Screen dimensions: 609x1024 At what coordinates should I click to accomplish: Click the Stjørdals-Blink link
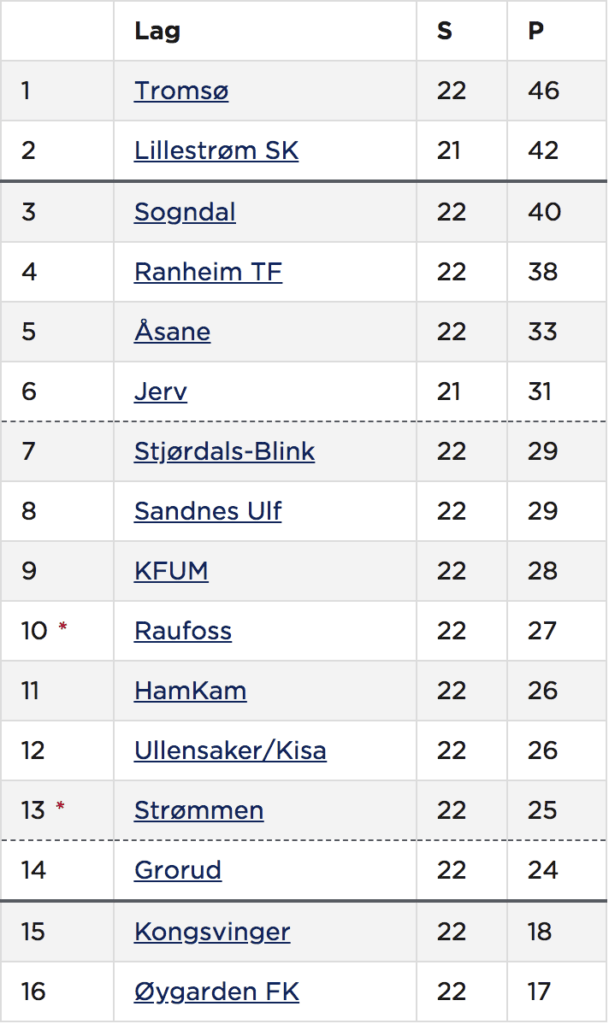pos(225,451)
